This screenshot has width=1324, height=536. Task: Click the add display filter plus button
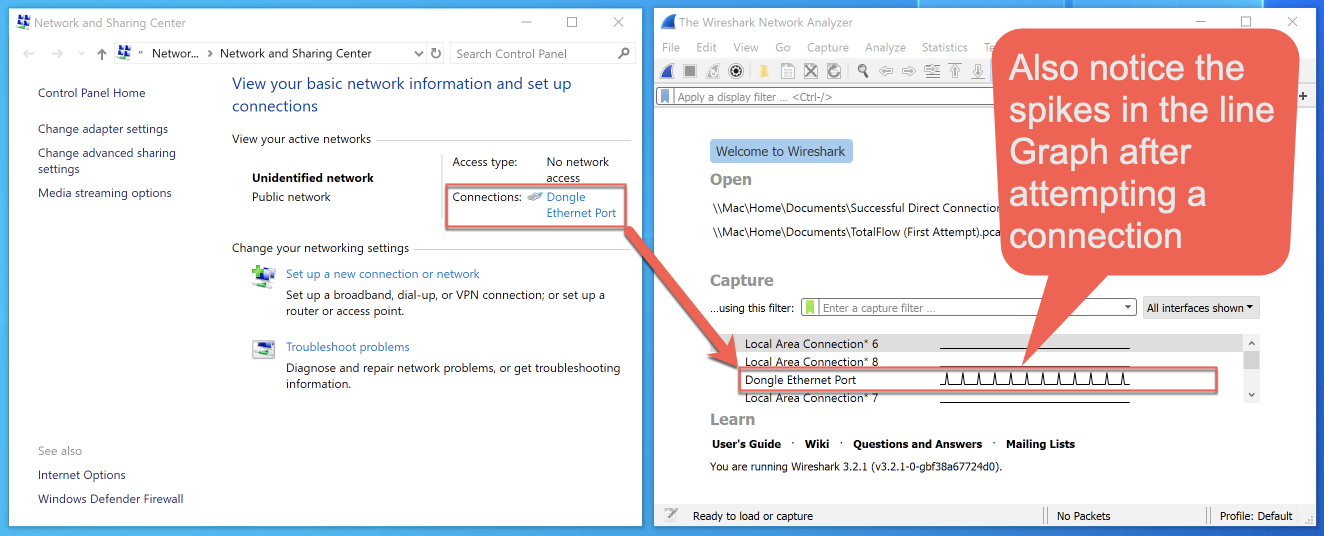click(x=1303, y=96)
